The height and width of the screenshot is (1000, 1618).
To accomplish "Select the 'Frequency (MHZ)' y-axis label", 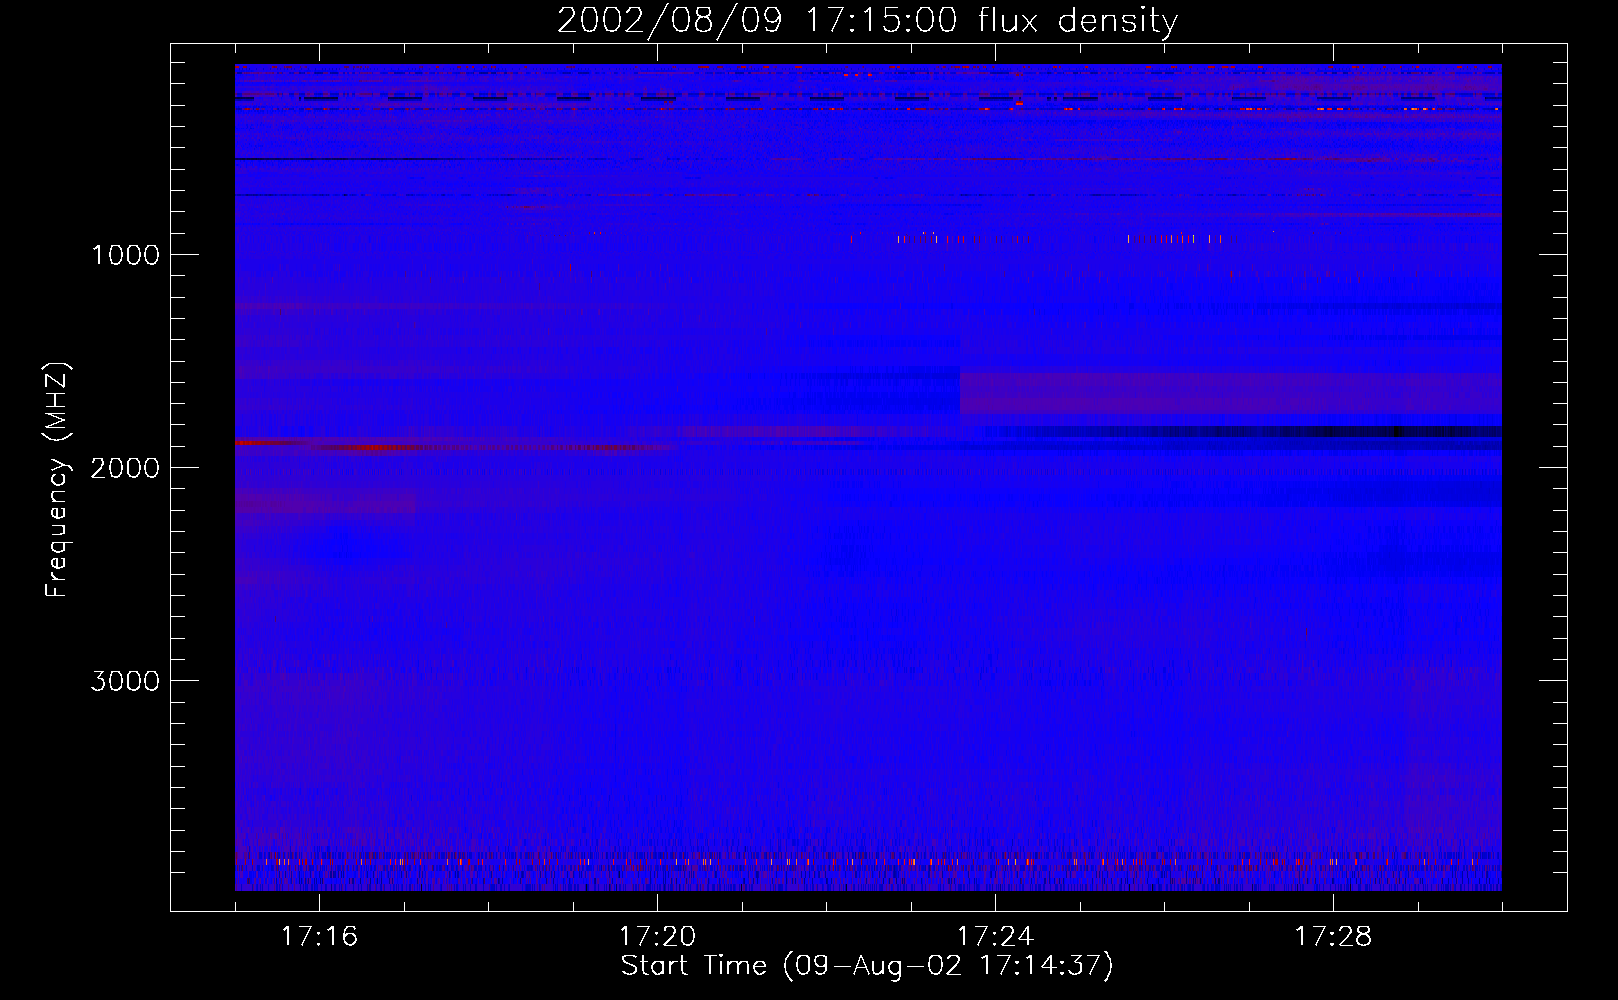I will pyautogui.click(x=57, y=480).
